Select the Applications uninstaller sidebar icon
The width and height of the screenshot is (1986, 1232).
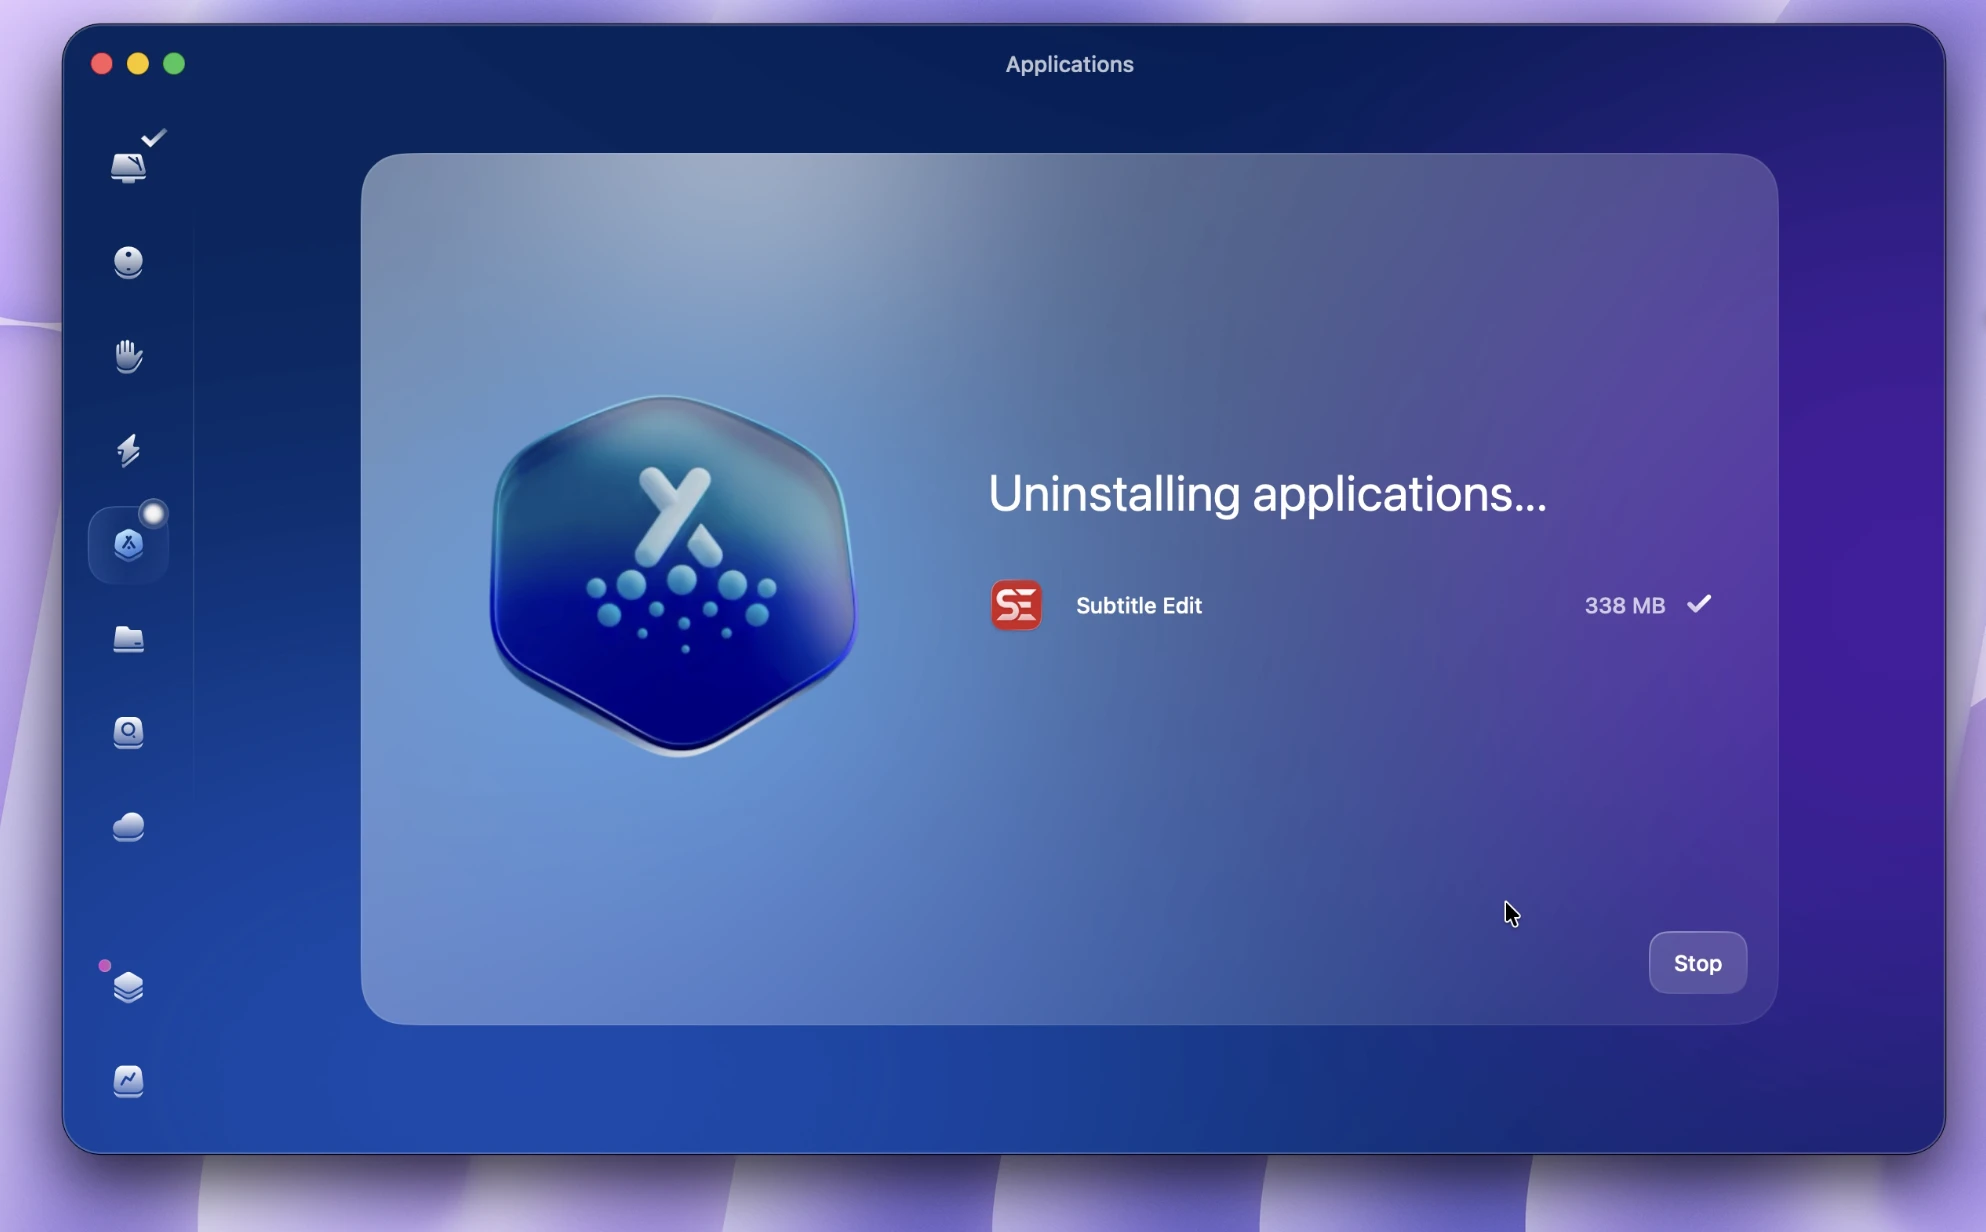128,545
